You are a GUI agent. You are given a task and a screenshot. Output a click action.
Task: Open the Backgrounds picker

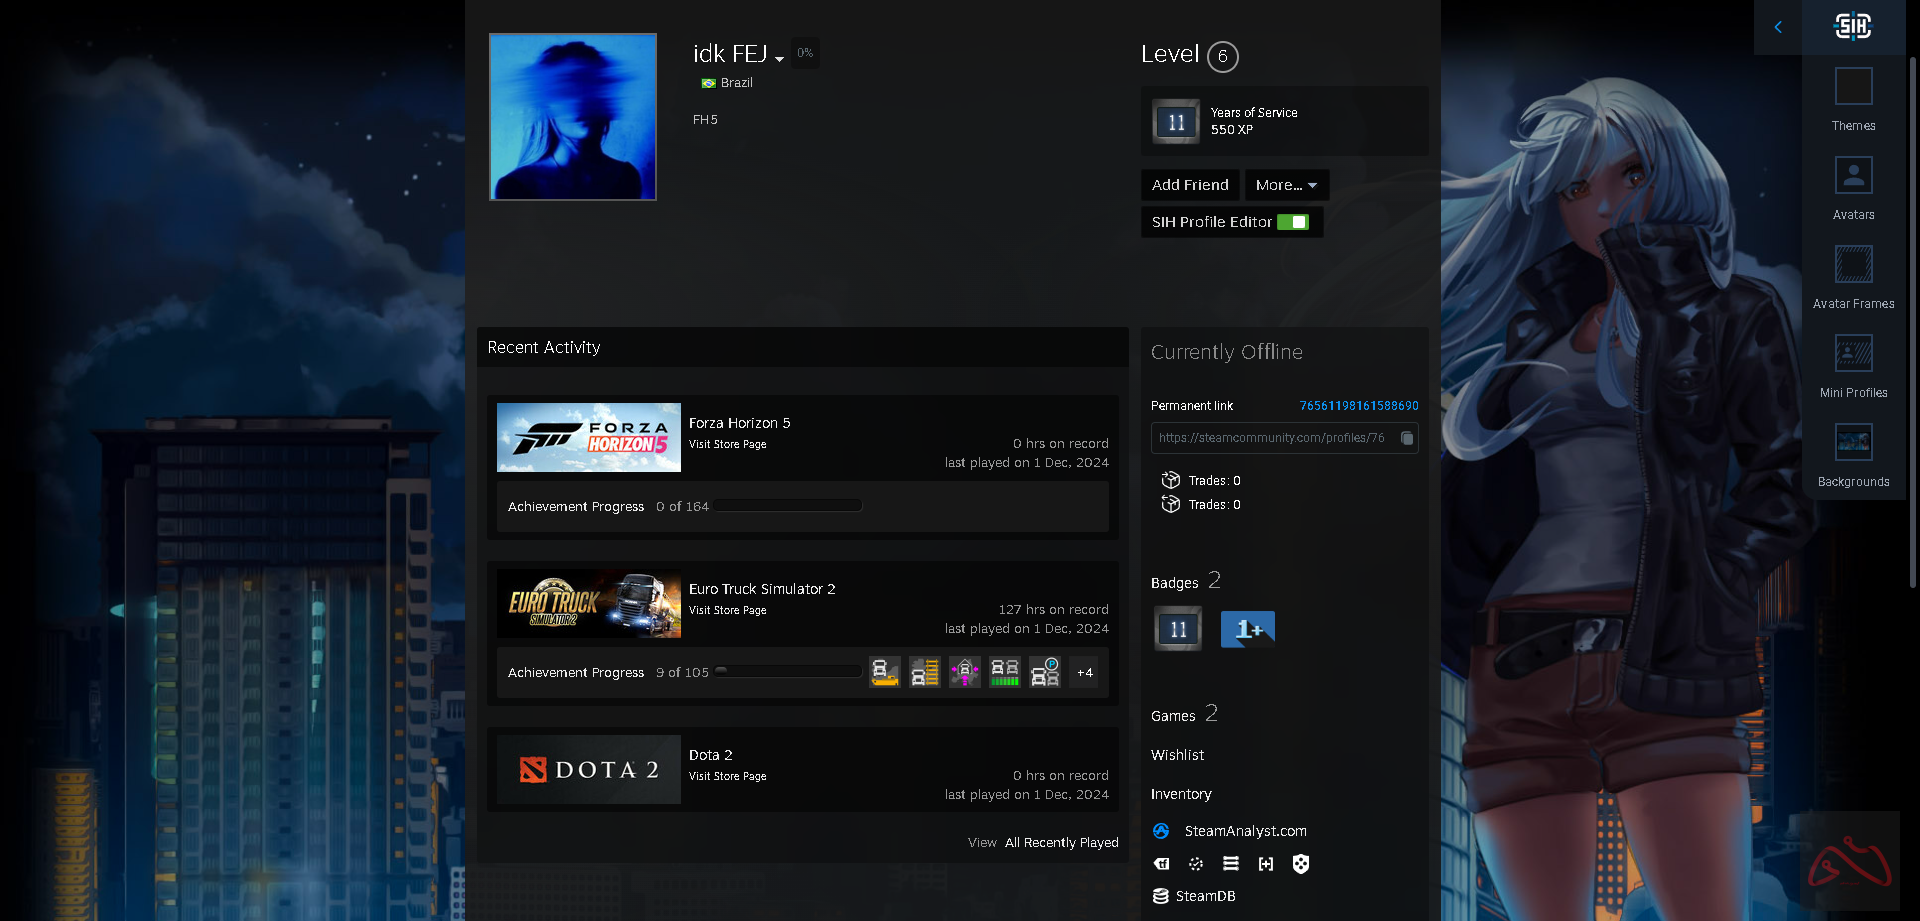(1853, 454)
